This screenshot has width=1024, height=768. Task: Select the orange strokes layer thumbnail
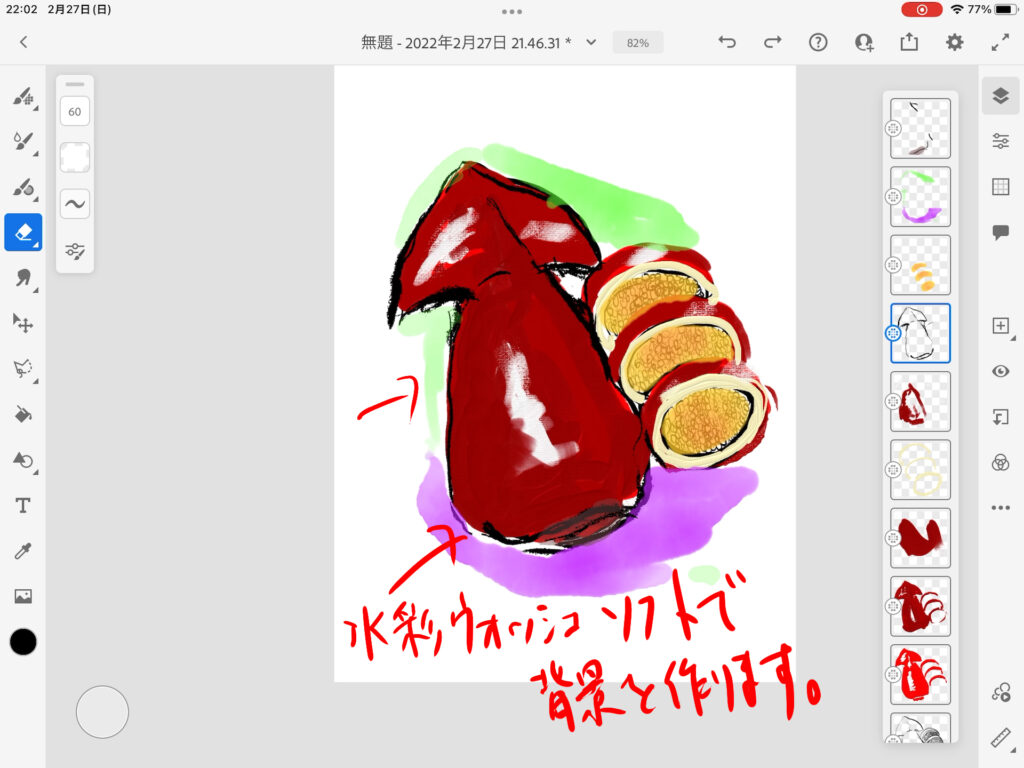[x=920, y=265]
